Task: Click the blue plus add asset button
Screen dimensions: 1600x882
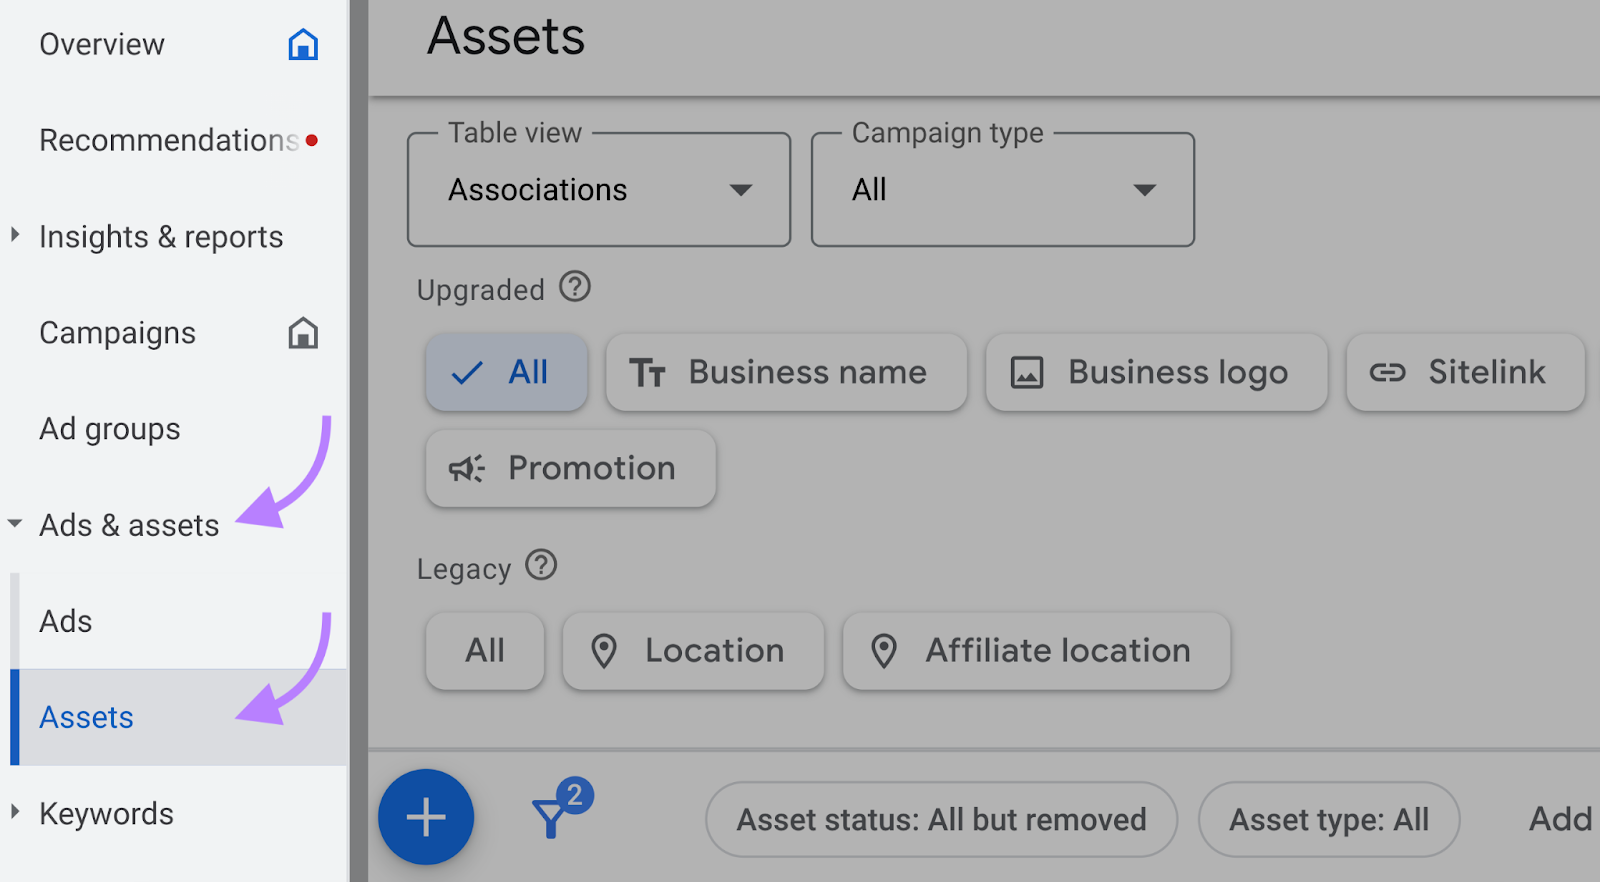Action: (426, 817)
